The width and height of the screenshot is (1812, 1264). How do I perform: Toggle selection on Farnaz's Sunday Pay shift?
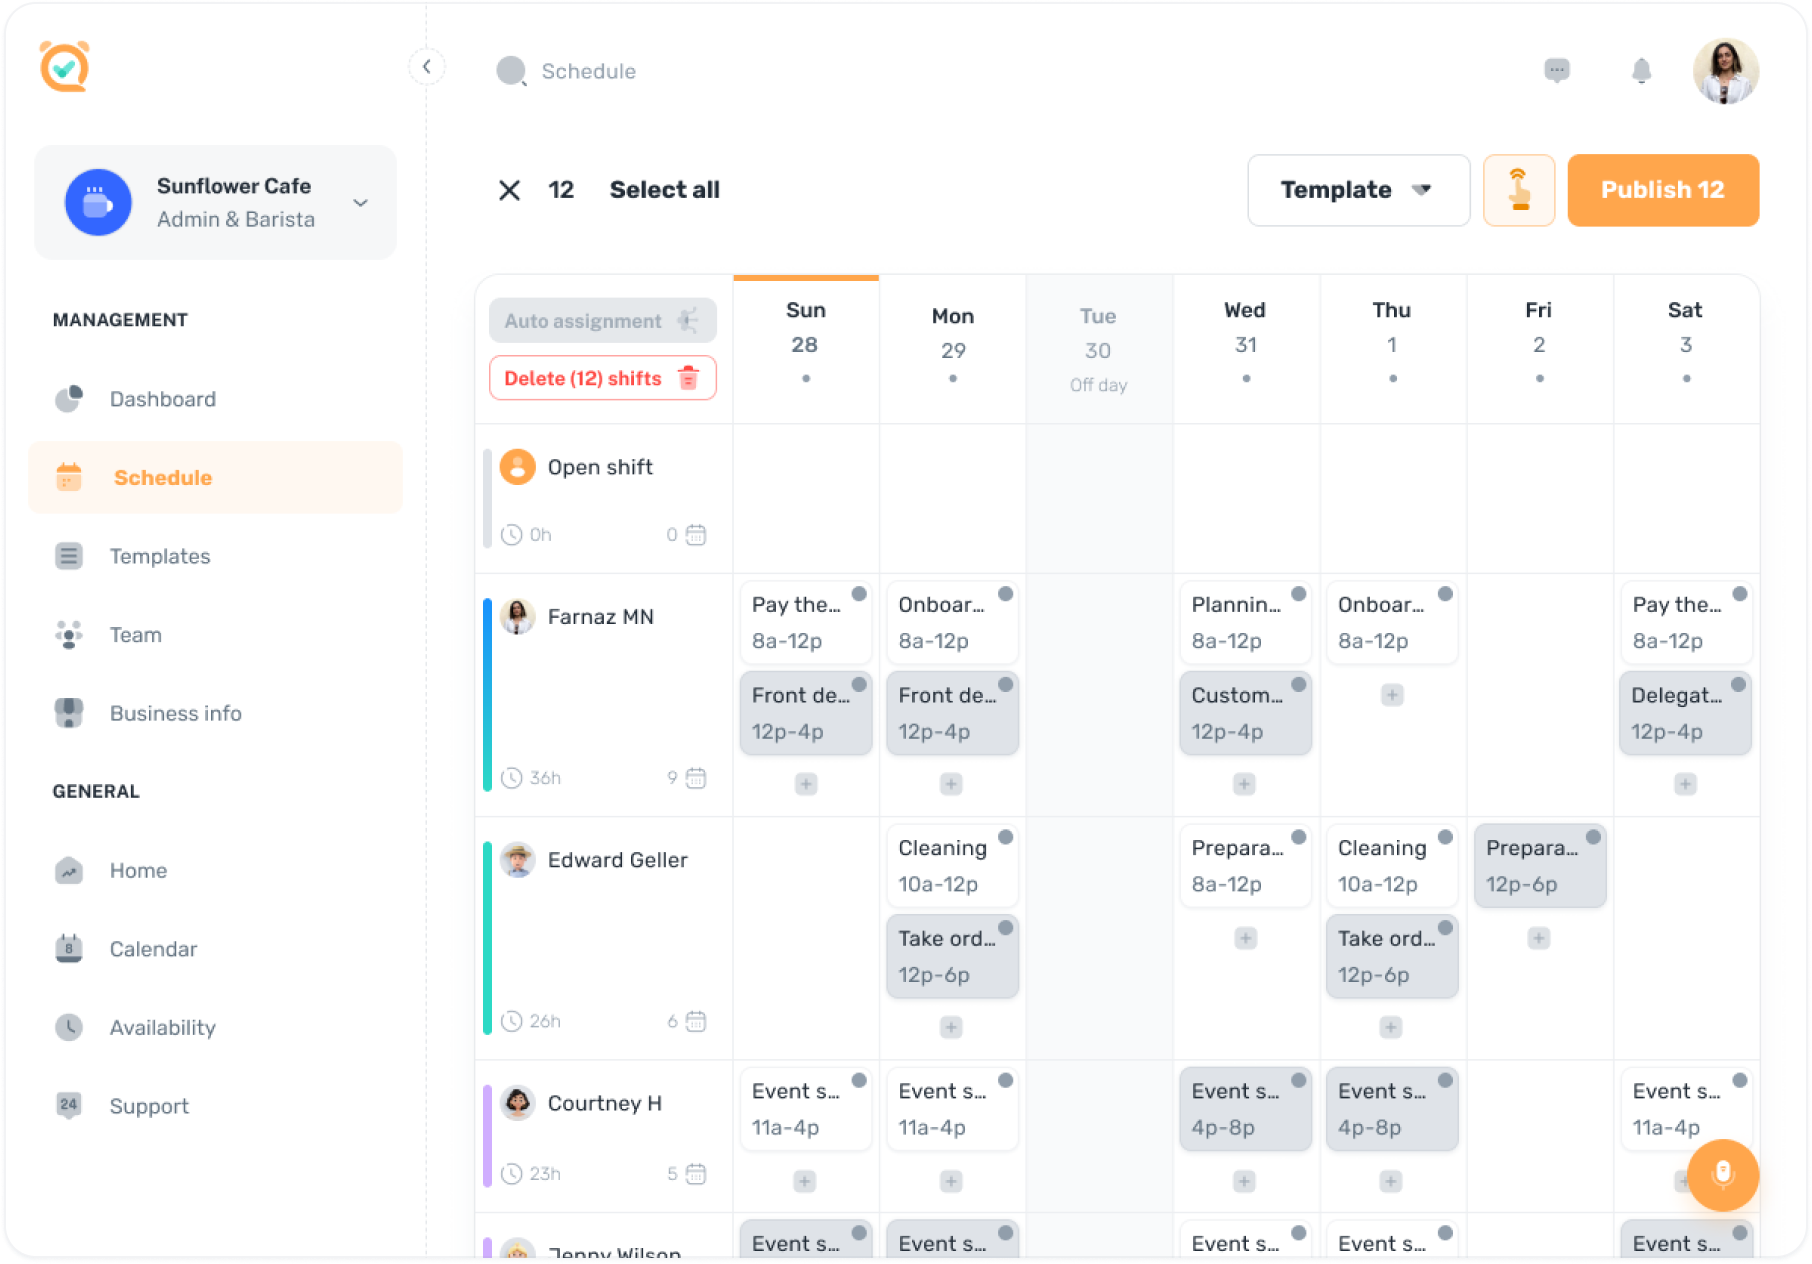pos(859,594)
